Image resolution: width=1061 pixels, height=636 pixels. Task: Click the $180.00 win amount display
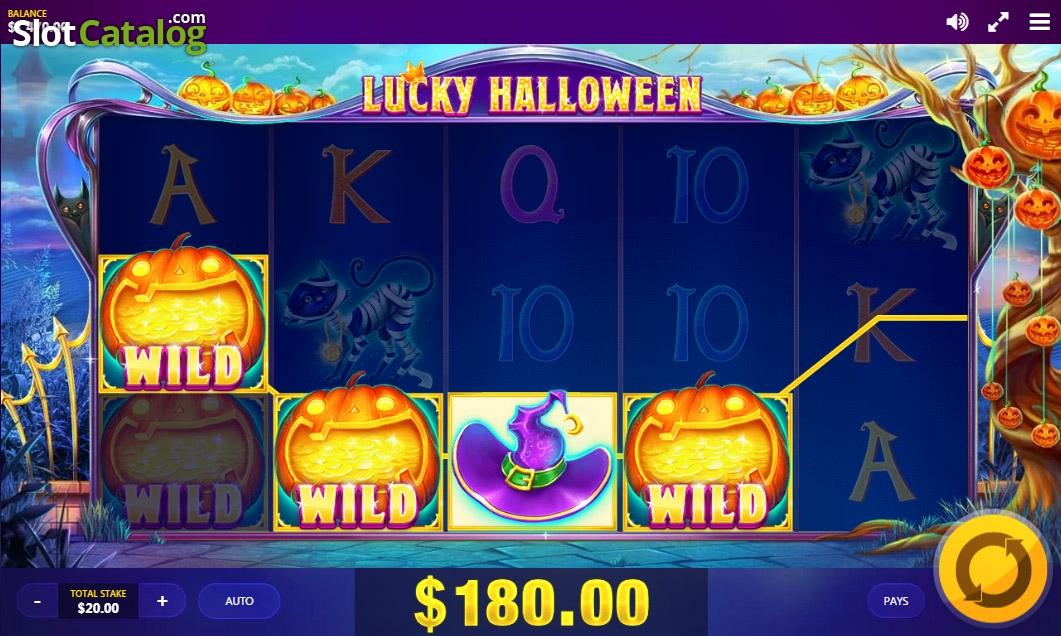[x=532, y=602]
